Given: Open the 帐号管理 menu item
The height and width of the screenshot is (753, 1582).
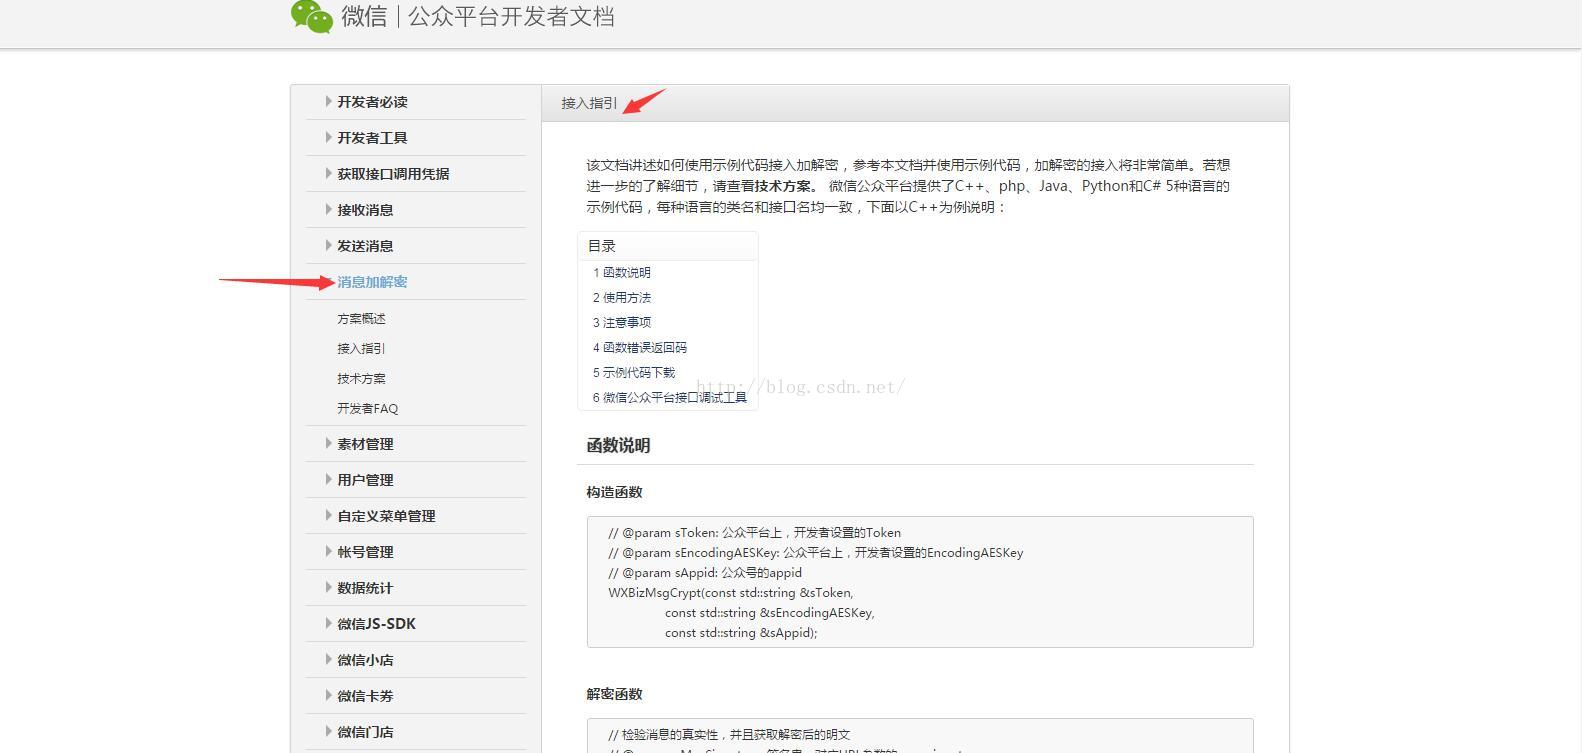Looking at the screenshot, I should click(x=365, y=552).
